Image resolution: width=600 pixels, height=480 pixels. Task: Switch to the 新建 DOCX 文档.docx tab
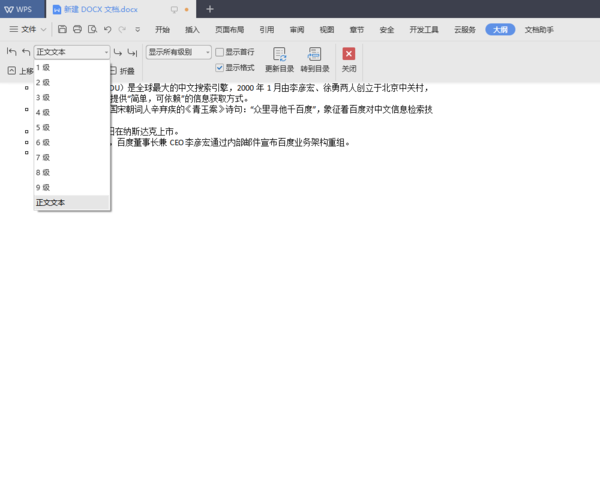click(x=101, y=9)
